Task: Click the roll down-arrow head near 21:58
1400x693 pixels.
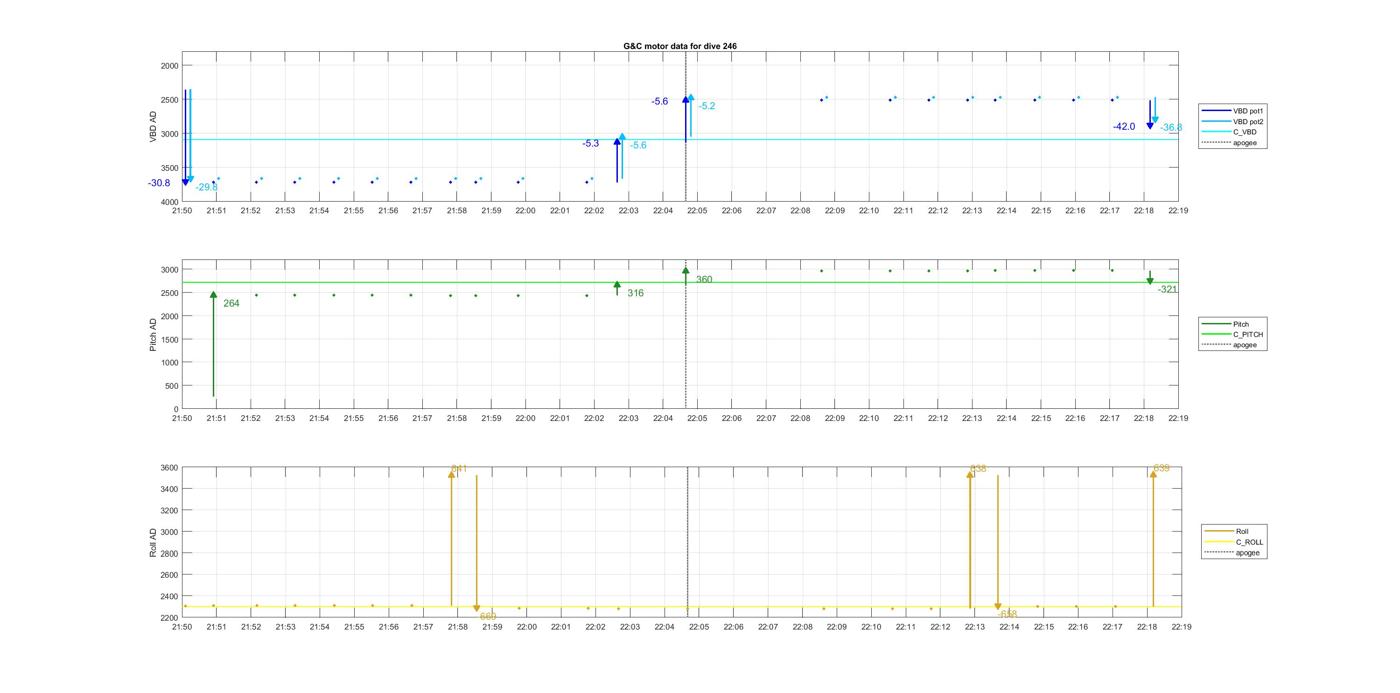Action: click(x=477, y=609)
